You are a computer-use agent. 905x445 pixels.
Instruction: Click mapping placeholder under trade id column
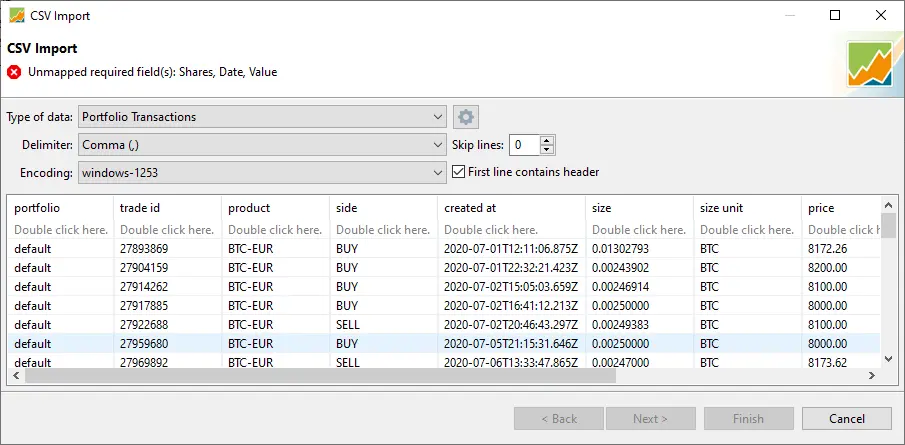(167, 230)
